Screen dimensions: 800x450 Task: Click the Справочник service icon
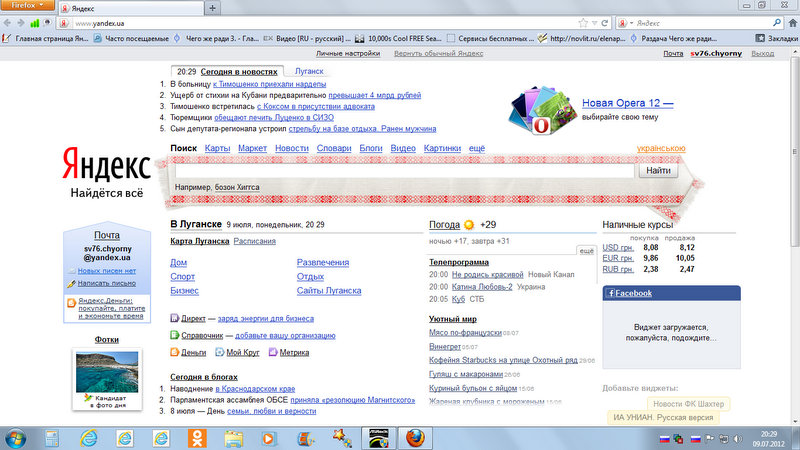174,335
